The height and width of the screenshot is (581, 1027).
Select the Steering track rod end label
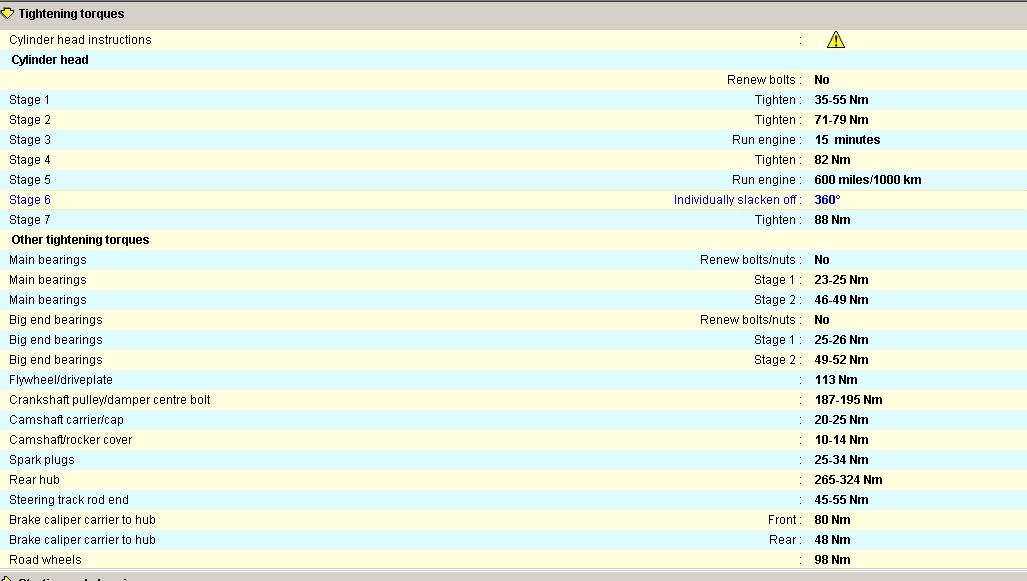(69, 500)
